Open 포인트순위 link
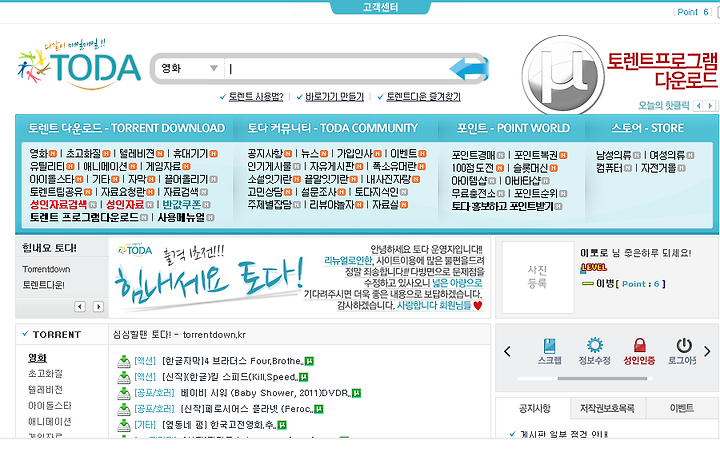 (x=535, y=193)
